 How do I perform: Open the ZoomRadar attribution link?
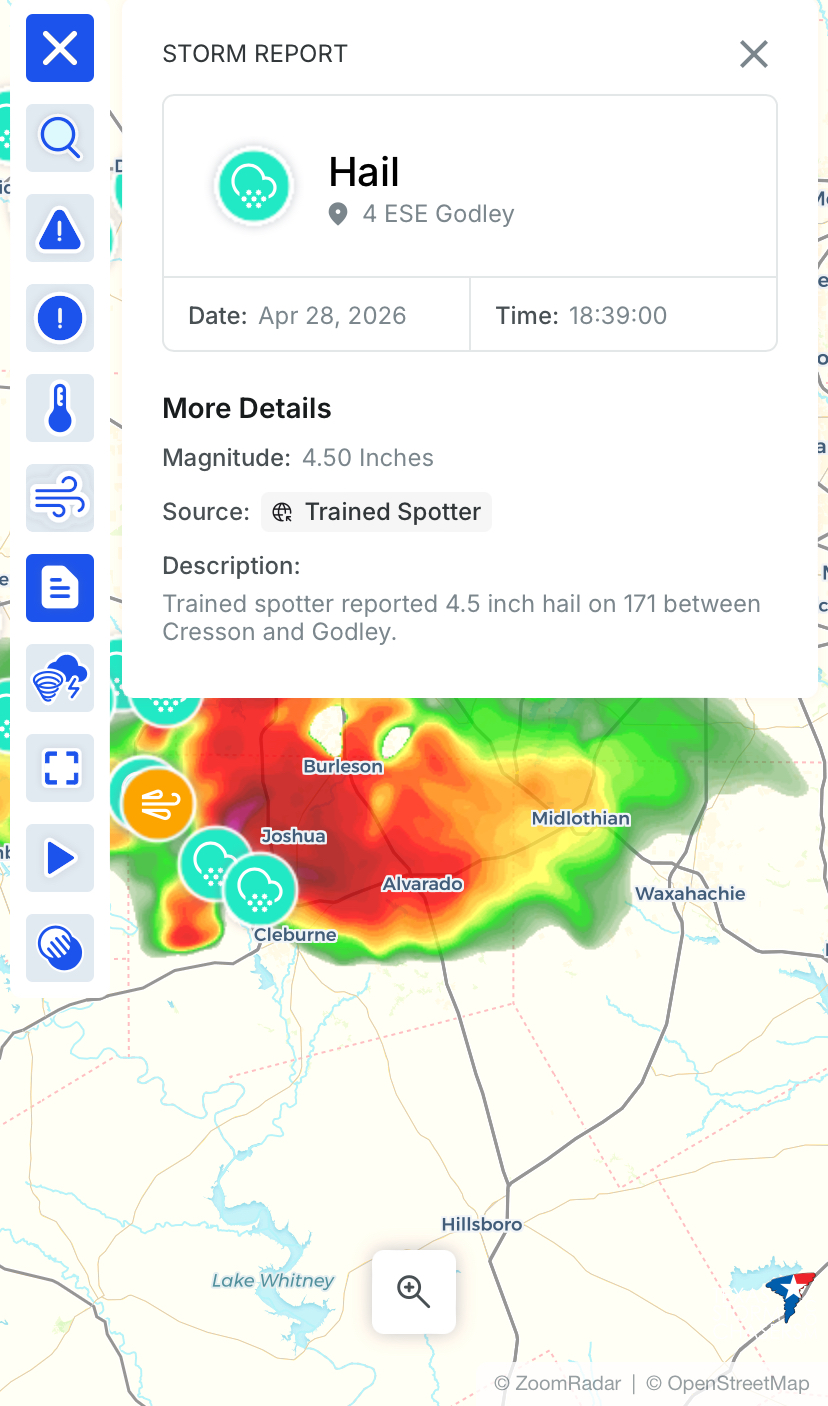click(x=557, y=1384)
